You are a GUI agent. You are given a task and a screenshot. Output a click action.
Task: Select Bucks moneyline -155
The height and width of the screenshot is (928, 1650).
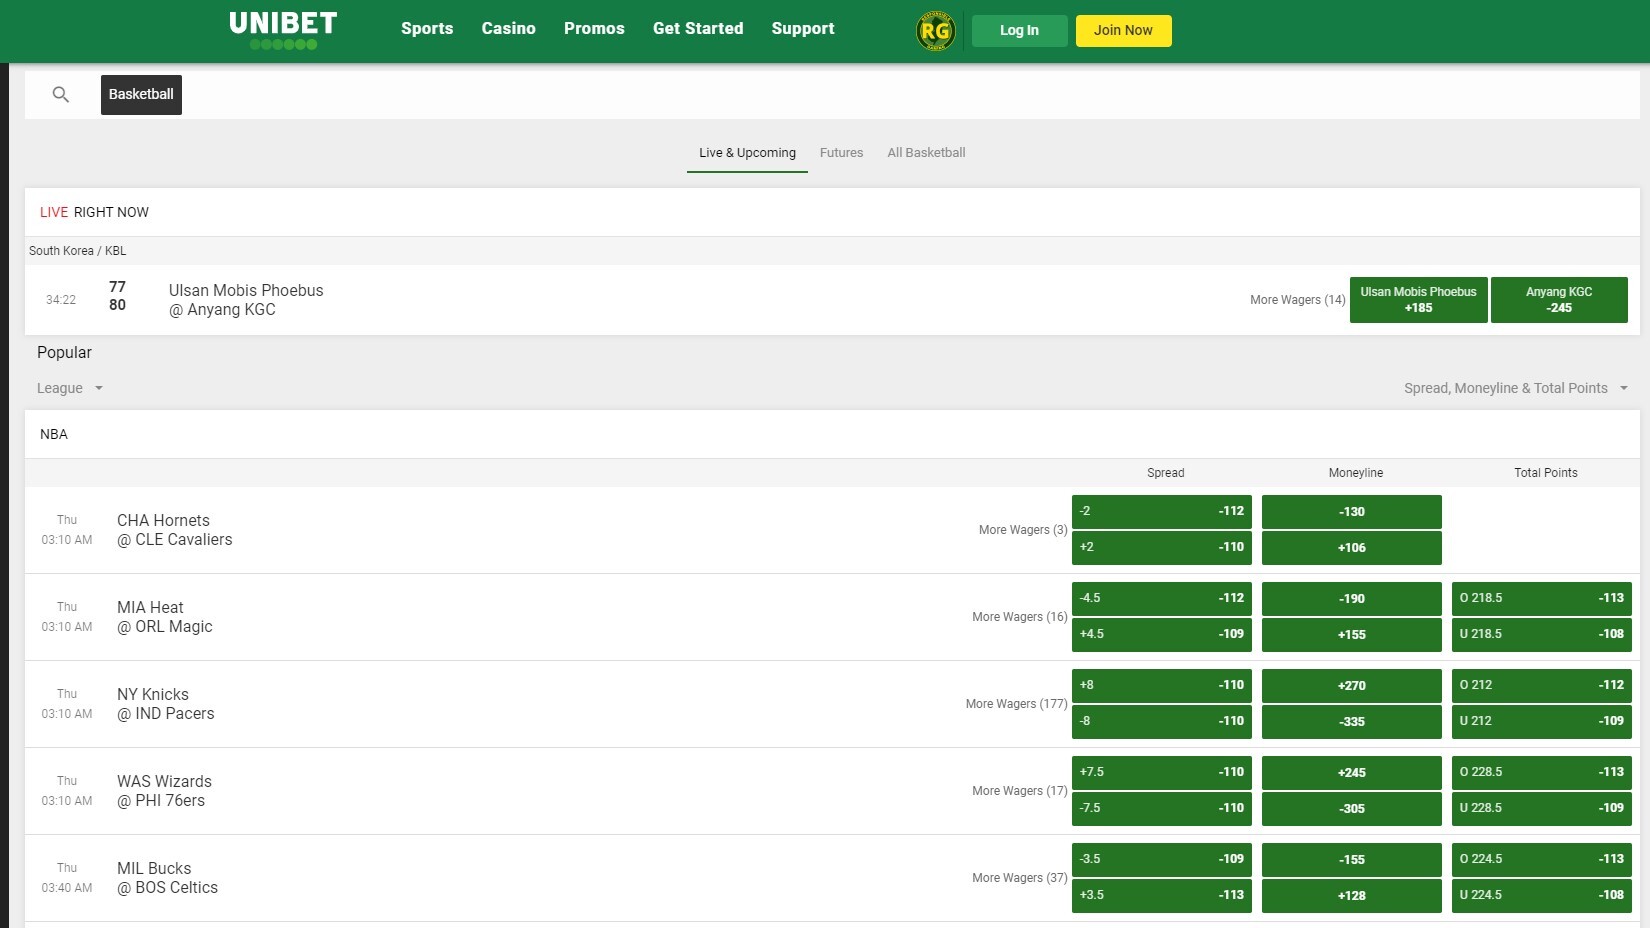tap(1352, 859)
